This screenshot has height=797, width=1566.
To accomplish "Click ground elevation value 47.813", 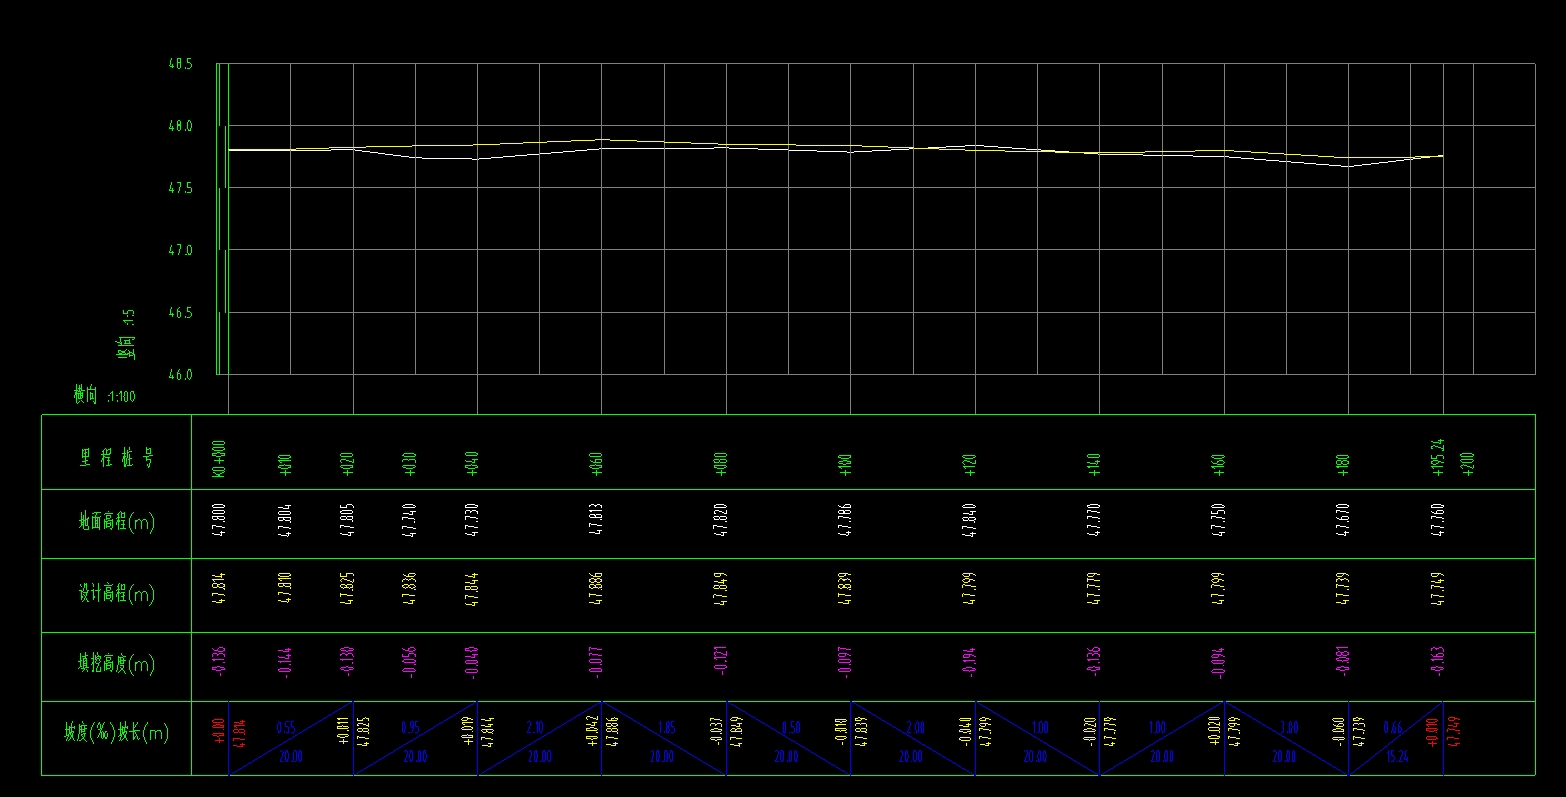I will (596, 522).
